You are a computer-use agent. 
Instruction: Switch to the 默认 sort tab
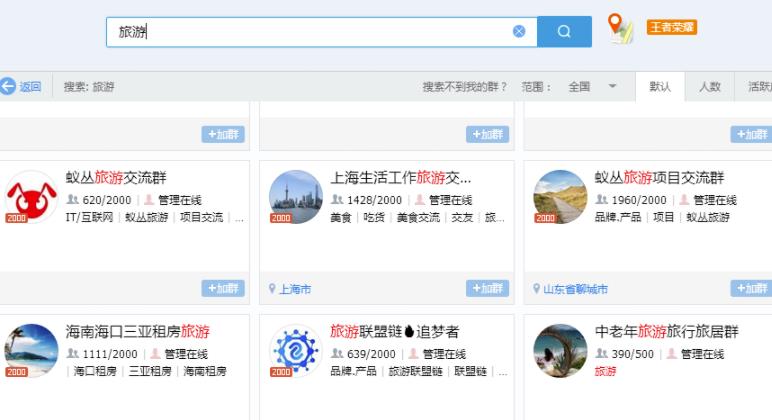660,87
